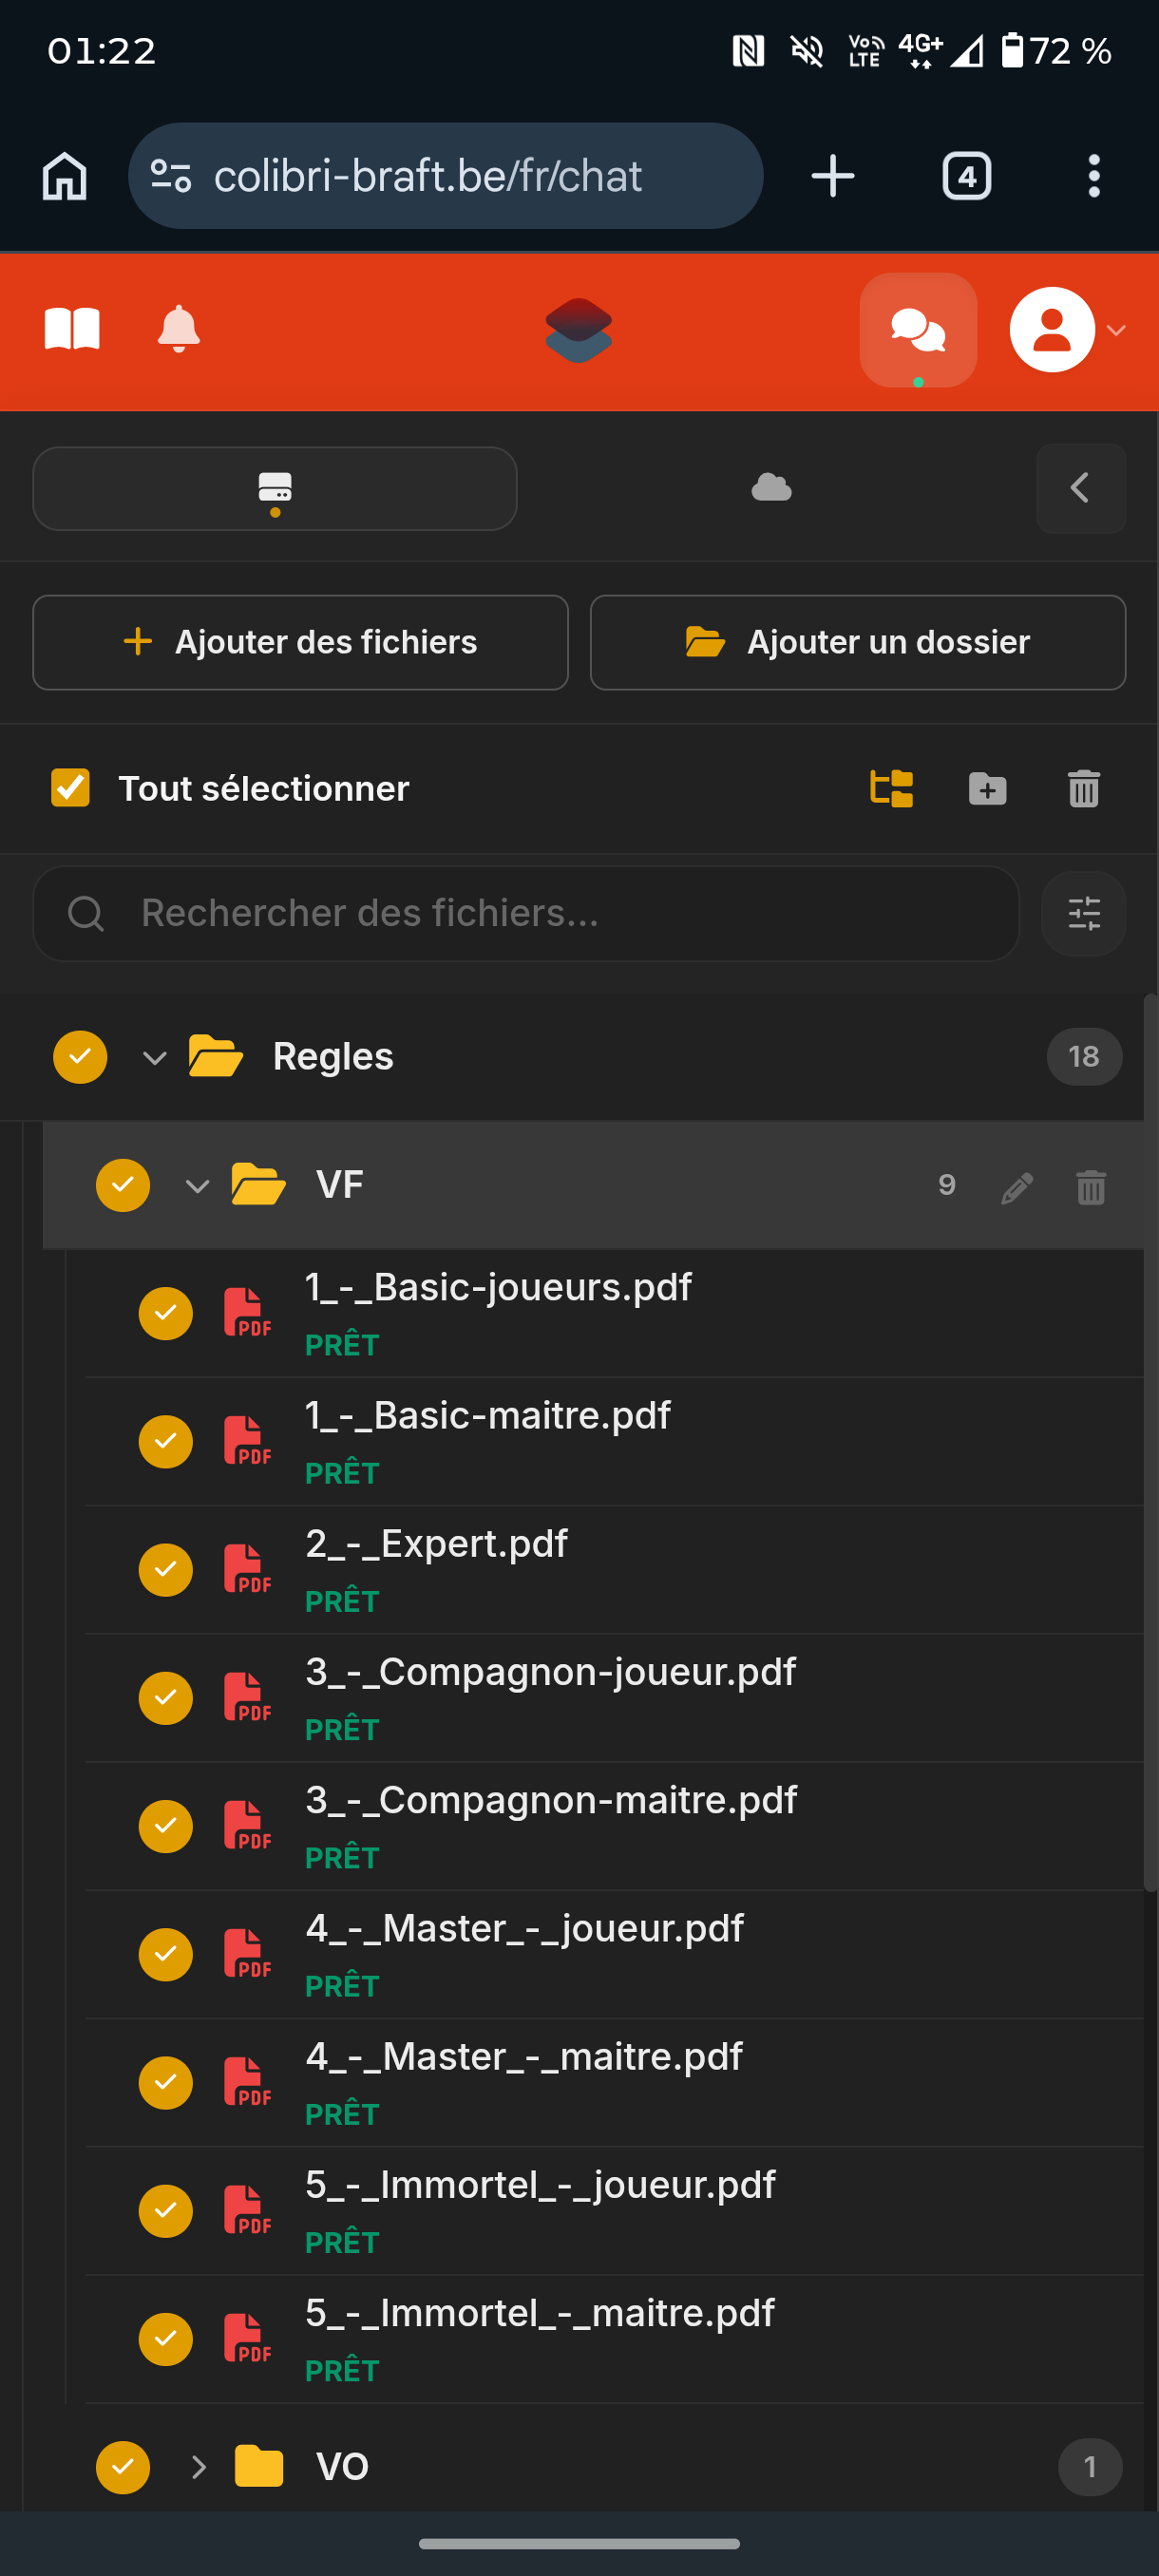Toggle selection of the Regles folder
1159x2576 pixels.
tap(80, 1057)
